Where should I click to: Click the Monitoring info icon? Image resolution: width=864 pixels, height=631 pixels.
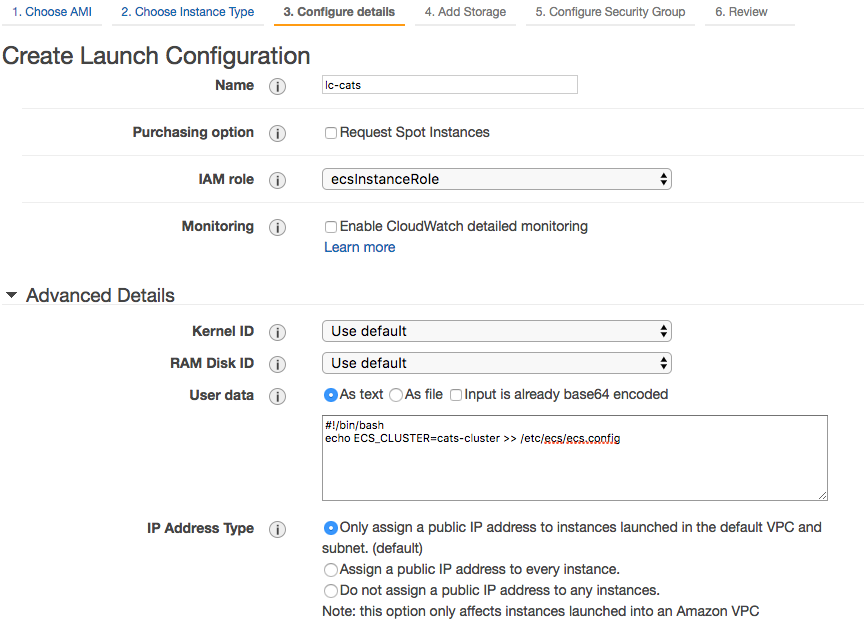pos(278,227)
